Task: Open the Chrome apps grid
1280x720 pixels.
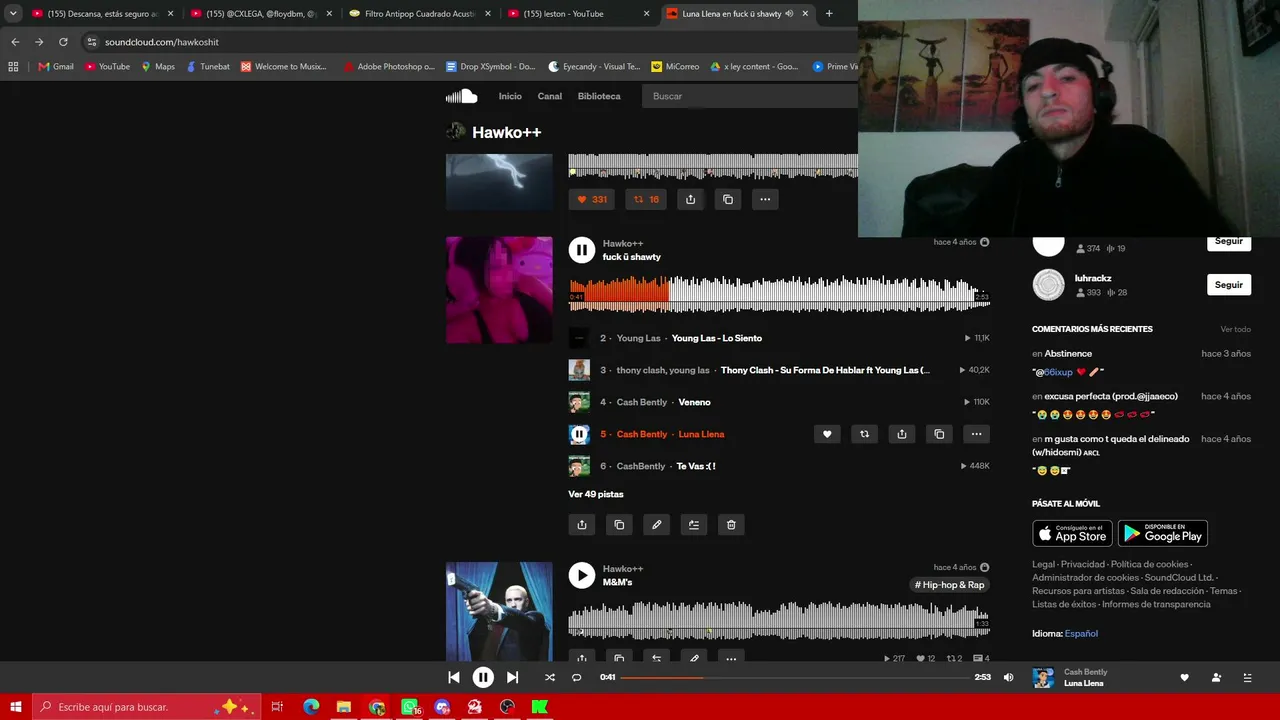Action: [x=13, y=67]
